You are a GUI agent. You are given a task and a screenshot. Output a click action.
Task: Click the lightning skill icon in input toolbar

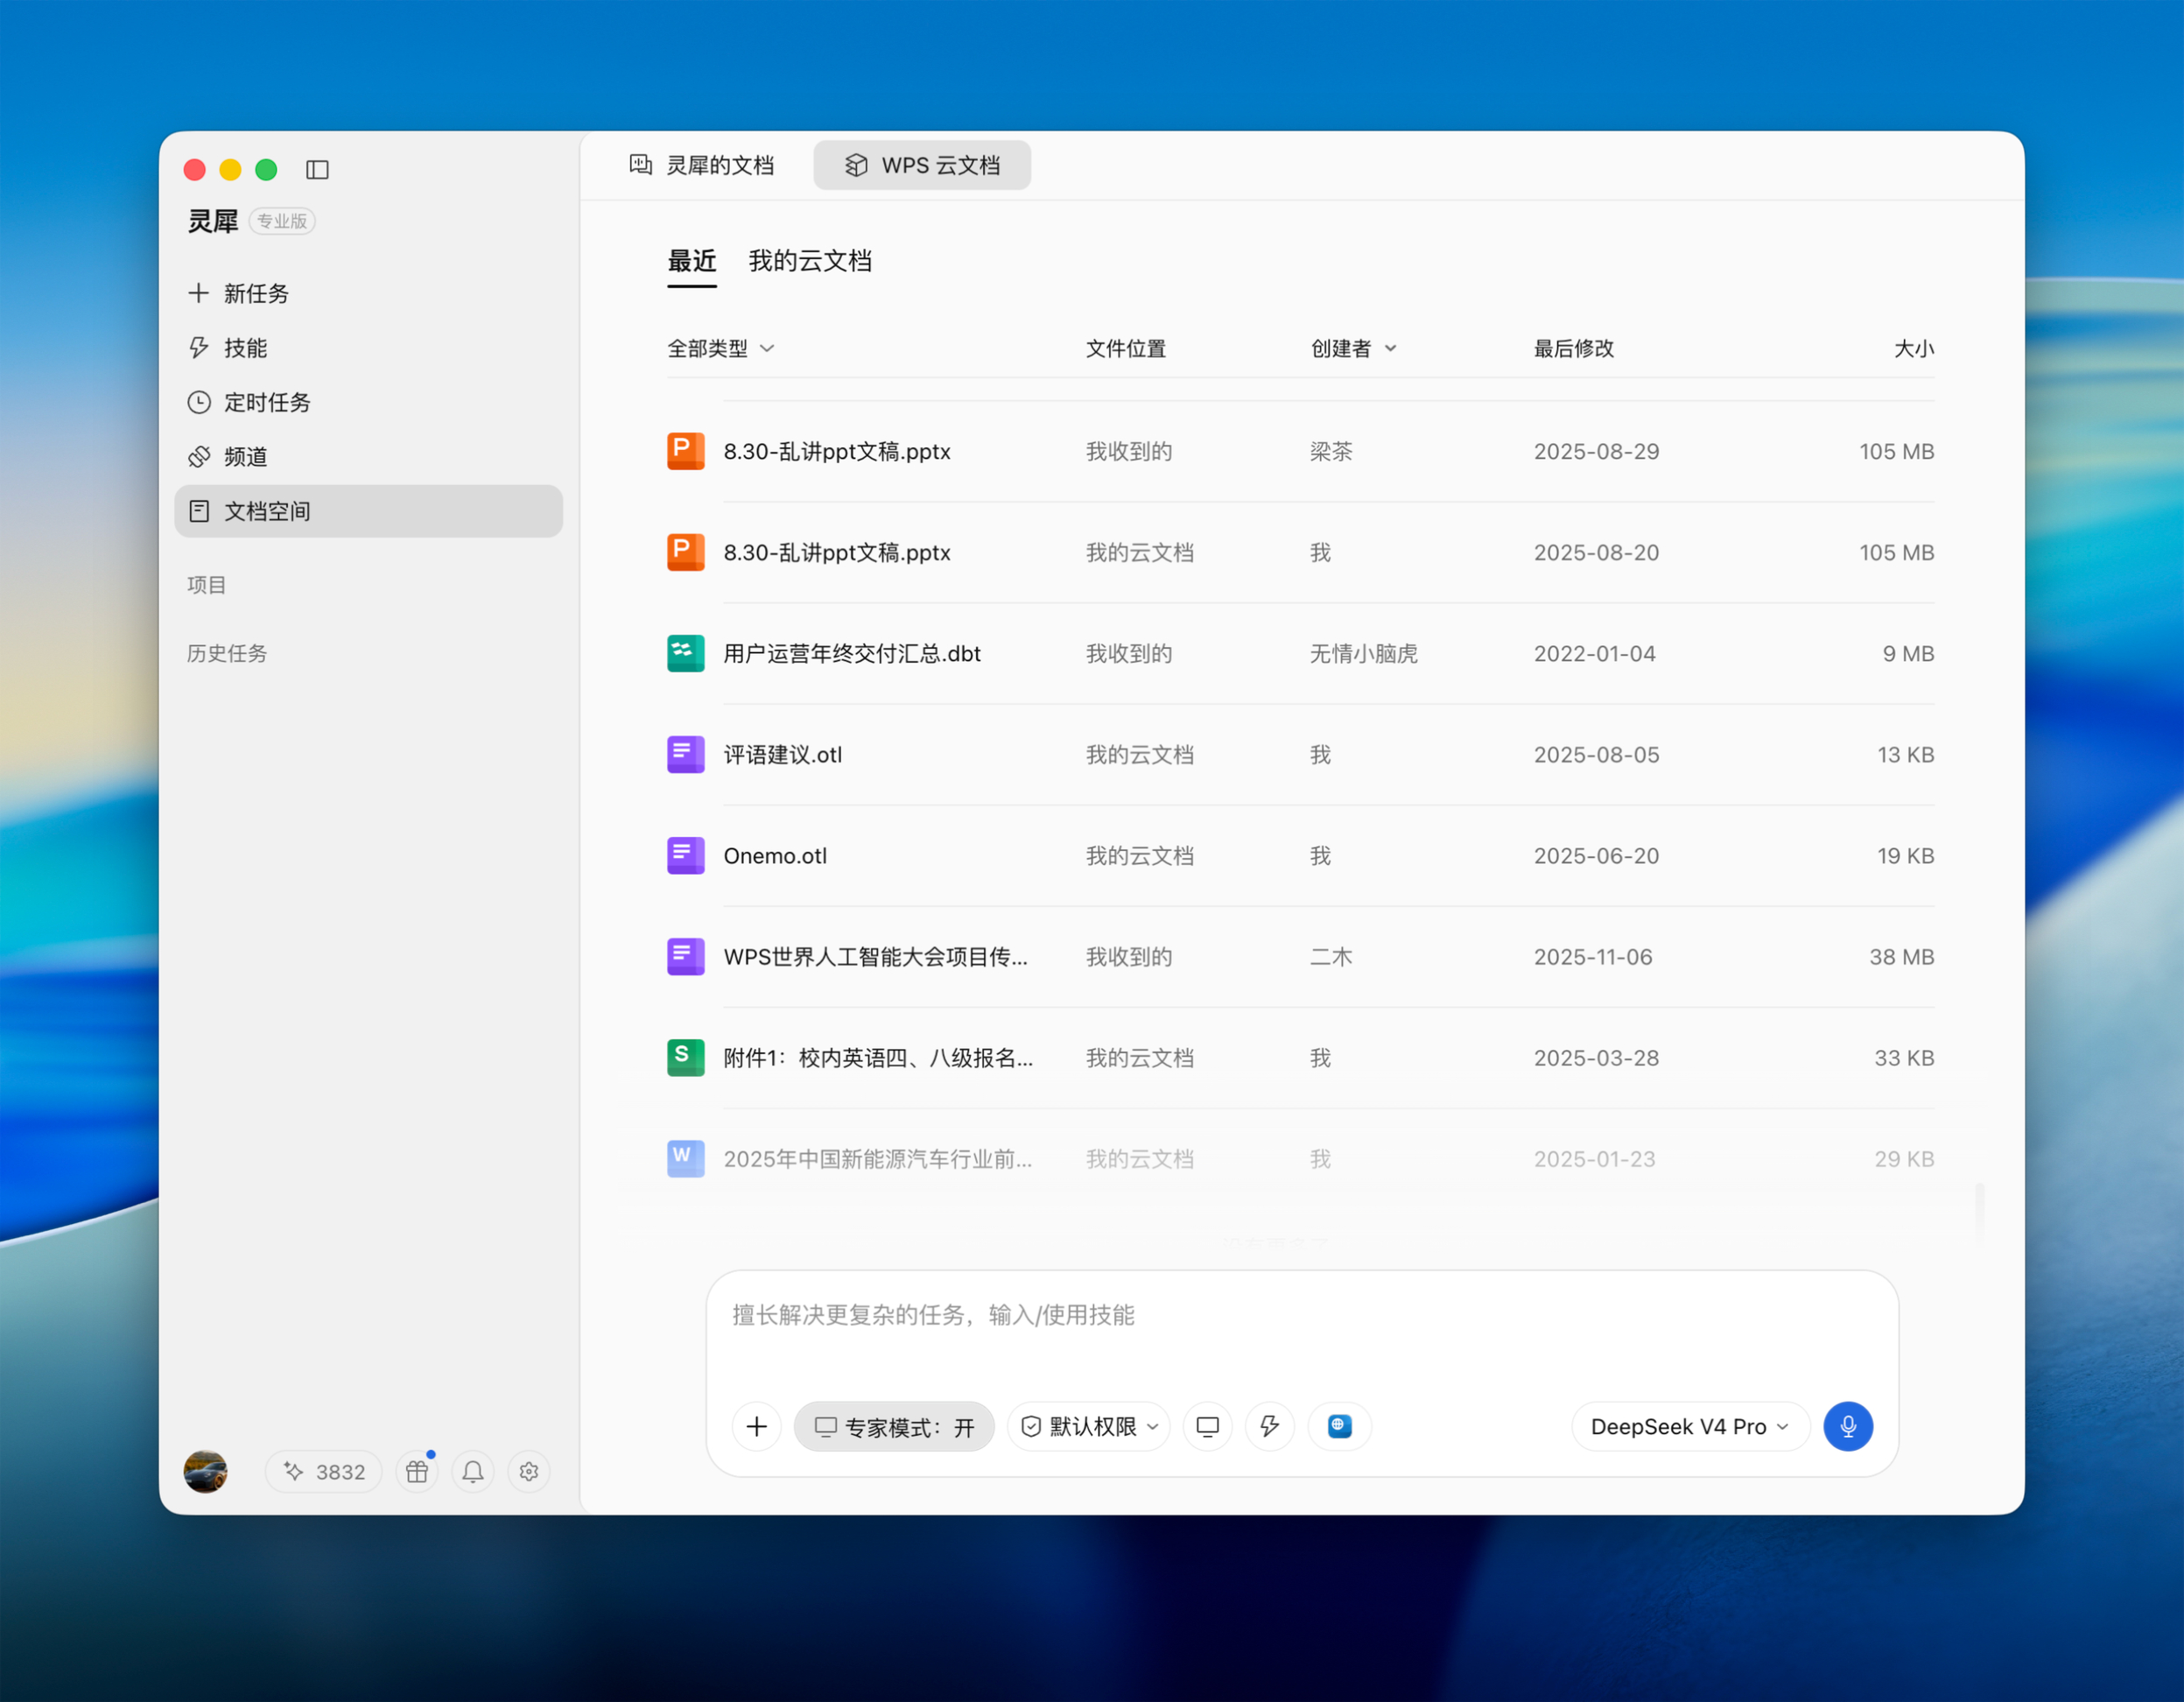point(1270,1426)
